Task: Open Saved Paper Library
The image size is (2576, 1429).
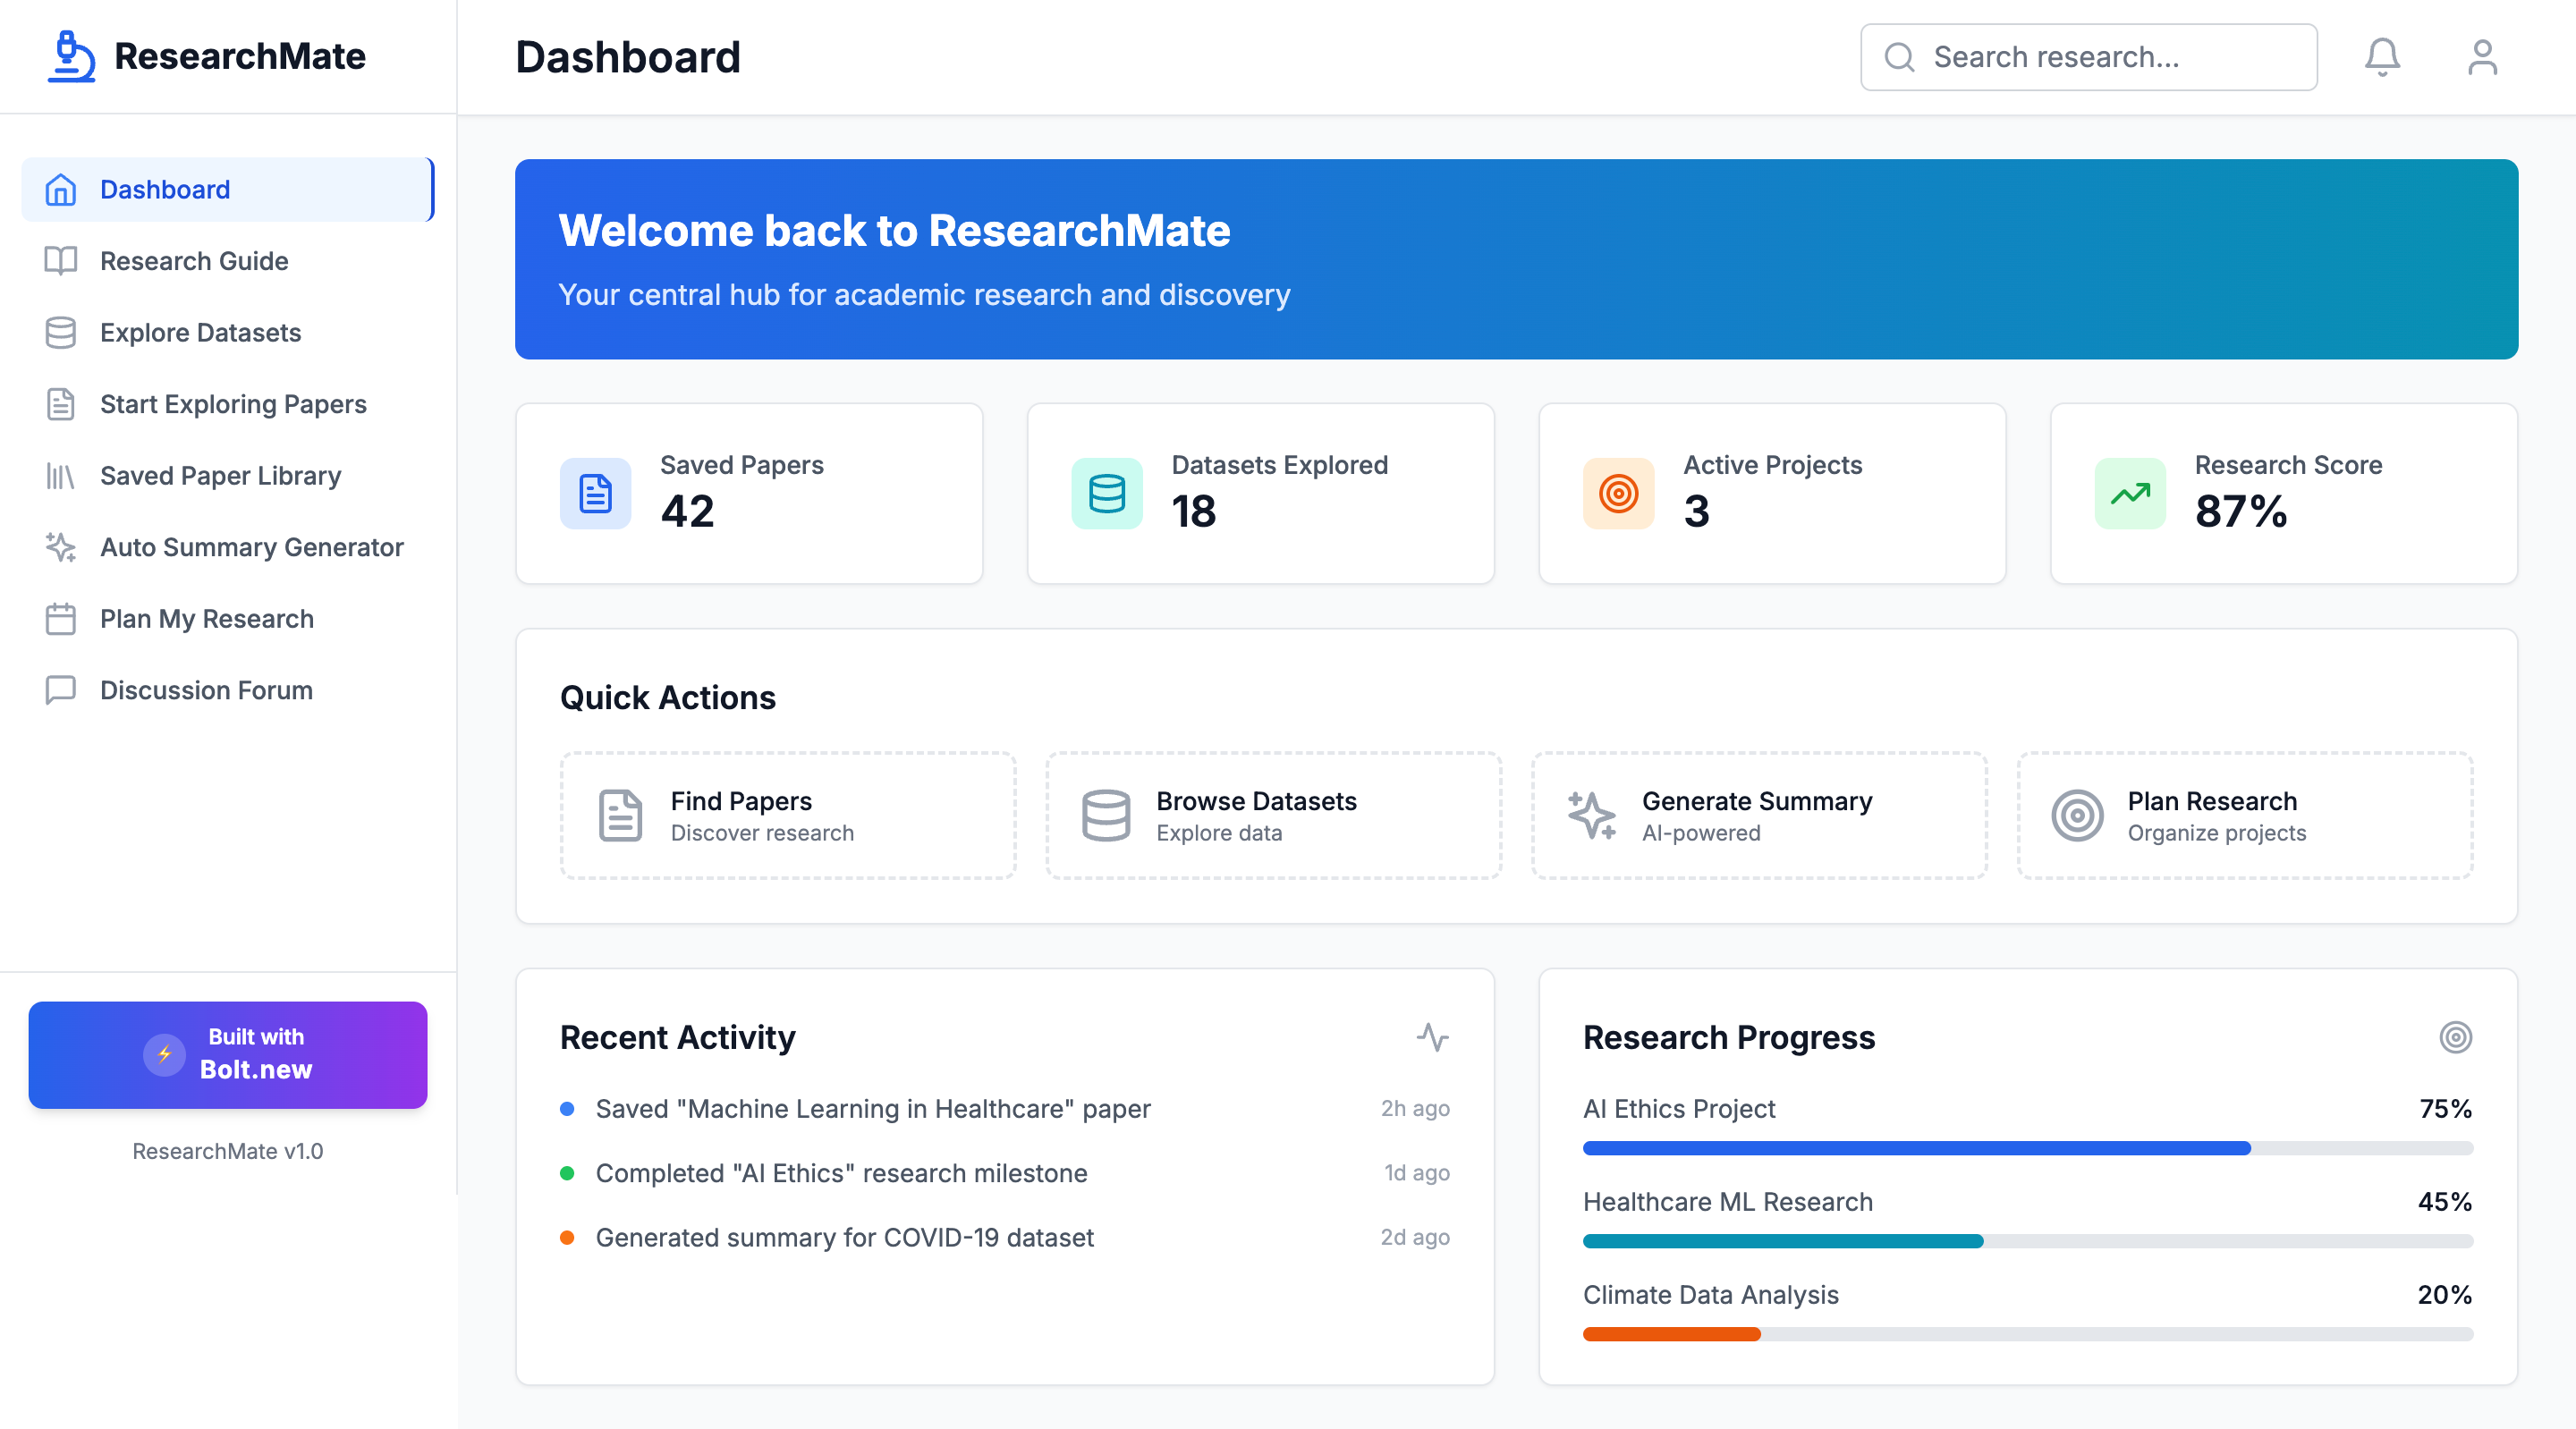Action: [x=220, y=476]
